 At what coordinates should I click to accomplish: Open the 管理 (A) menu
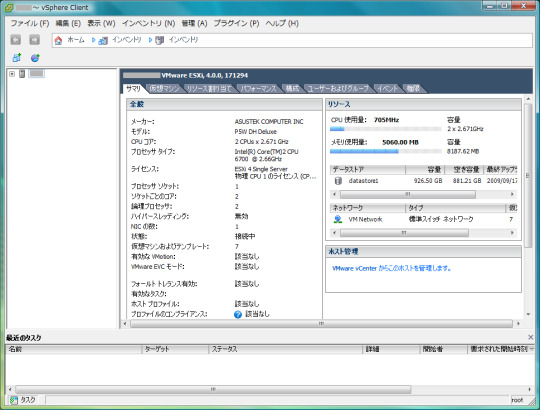194,23
